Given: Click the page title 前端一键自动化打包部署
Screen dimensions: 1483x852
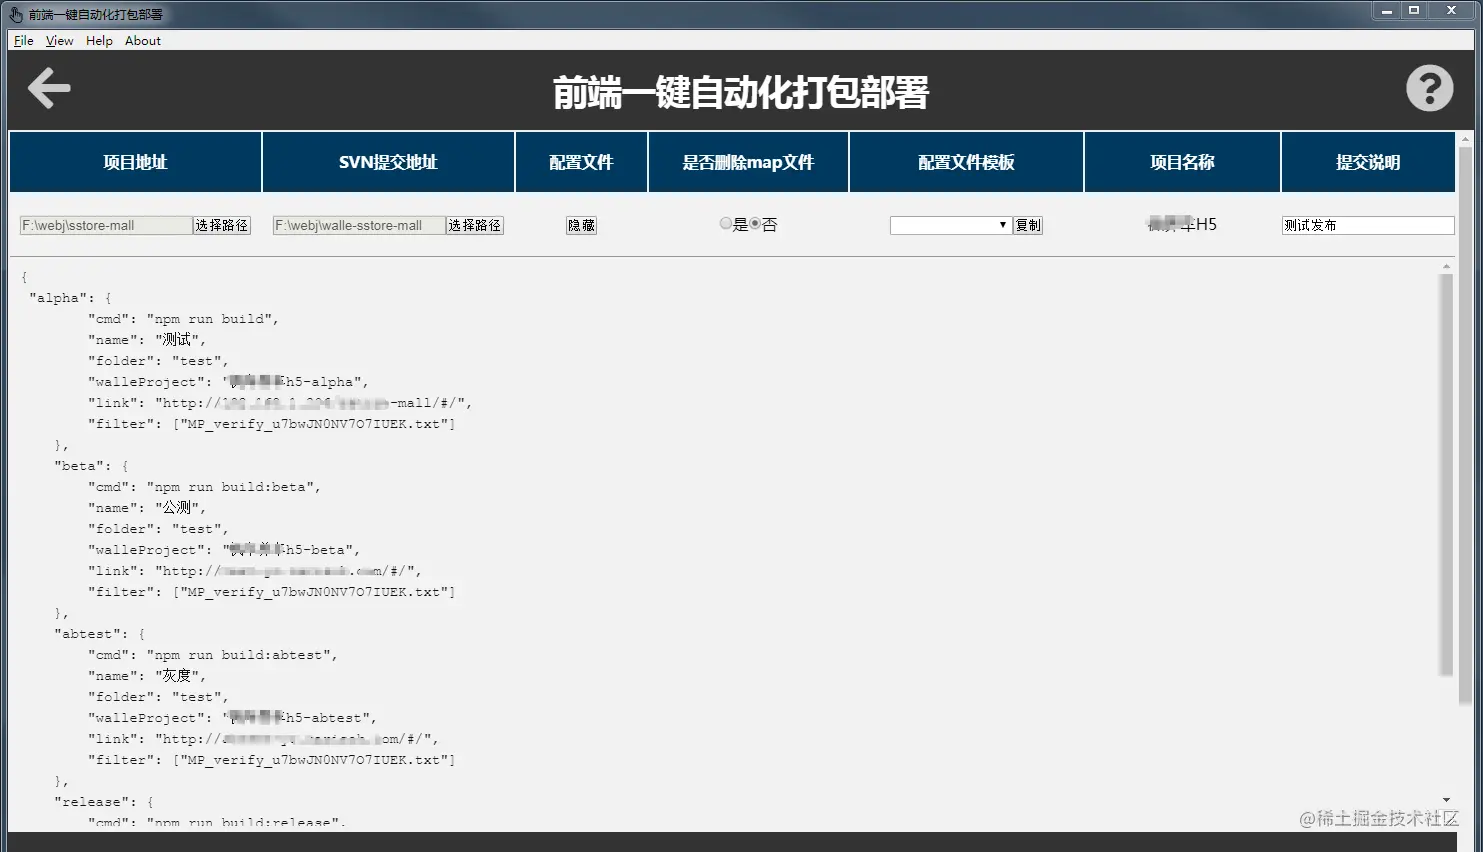Looking at the screenshot, I should (741, 92).
